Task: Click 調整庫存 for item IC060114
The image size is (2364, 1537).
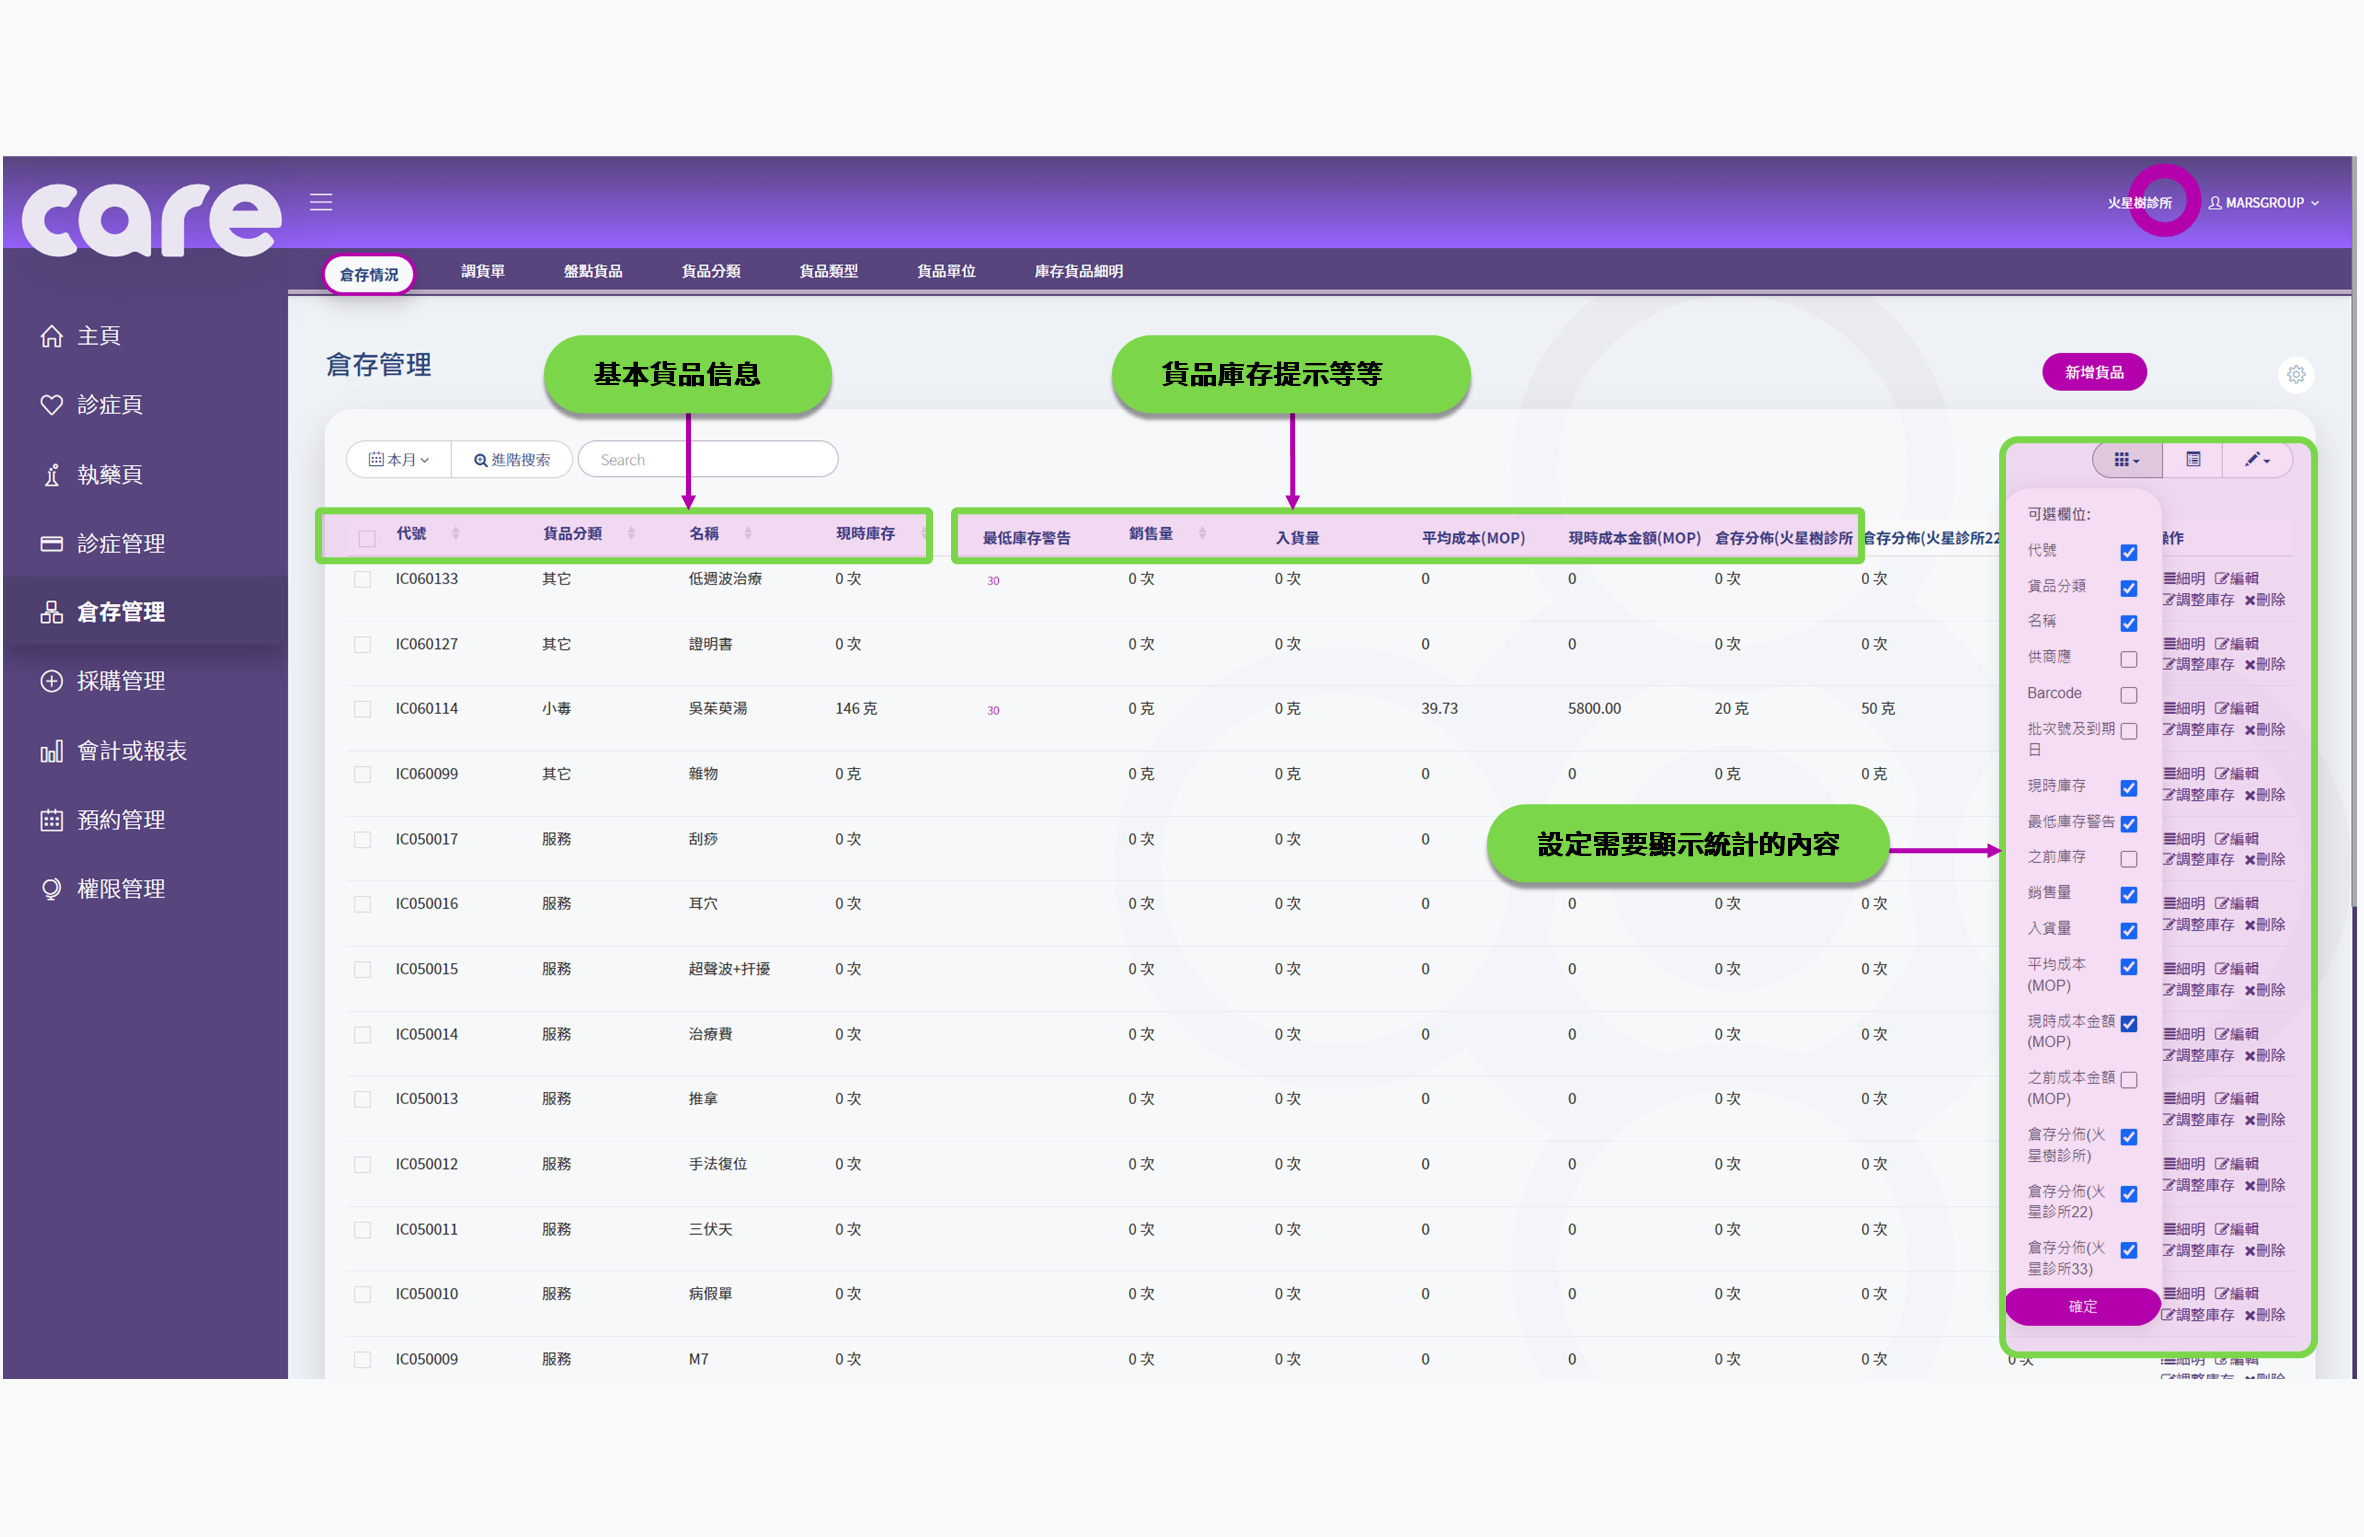Action: [x=2197, y=729]
